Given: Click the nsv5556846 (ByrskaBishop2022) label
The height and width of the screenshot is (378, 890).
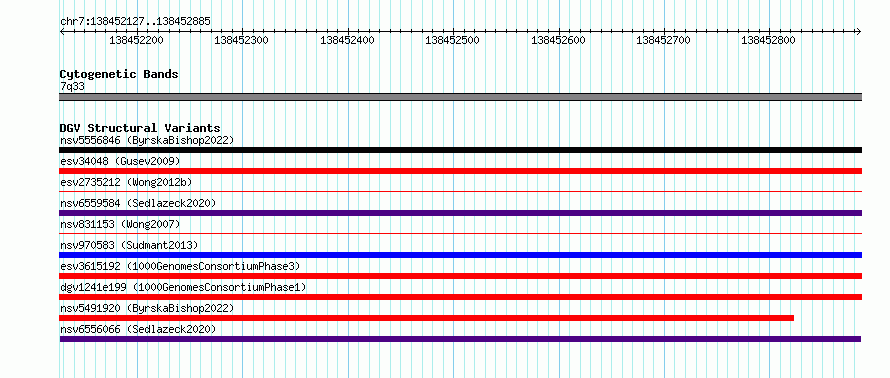Looking at the screenshot, I should coord(147,140).
